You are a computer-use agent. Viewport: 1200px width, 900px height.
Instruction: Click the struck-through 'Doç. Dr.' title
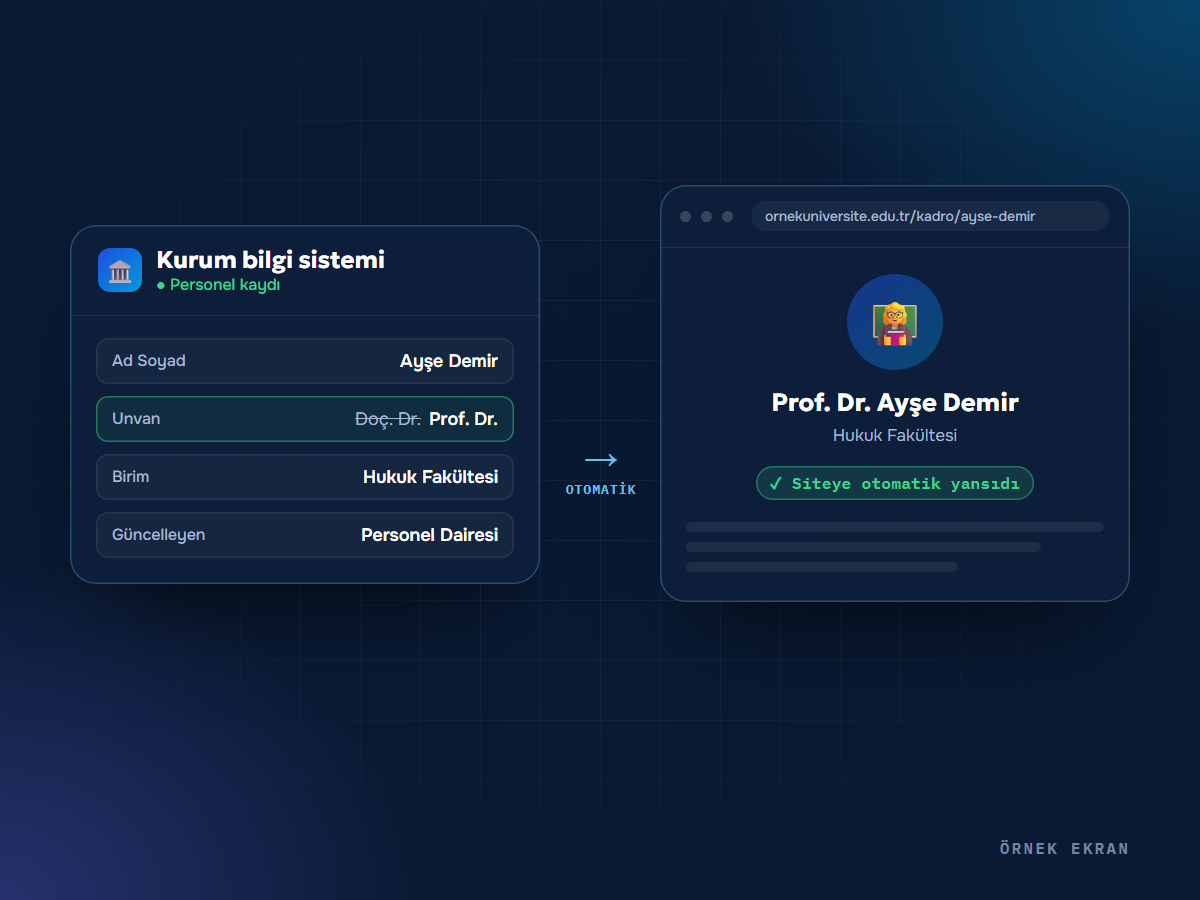[x=388, y=419]
